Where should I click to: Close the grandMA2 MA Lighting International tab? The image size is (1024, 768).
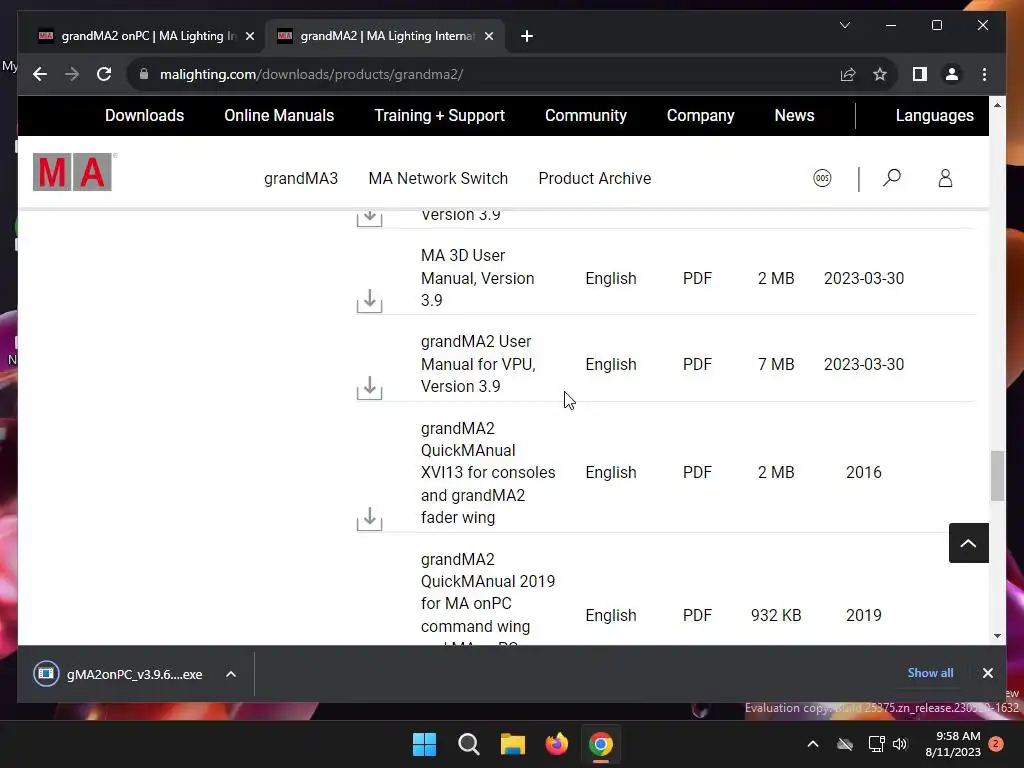click(x=488, y=36)
